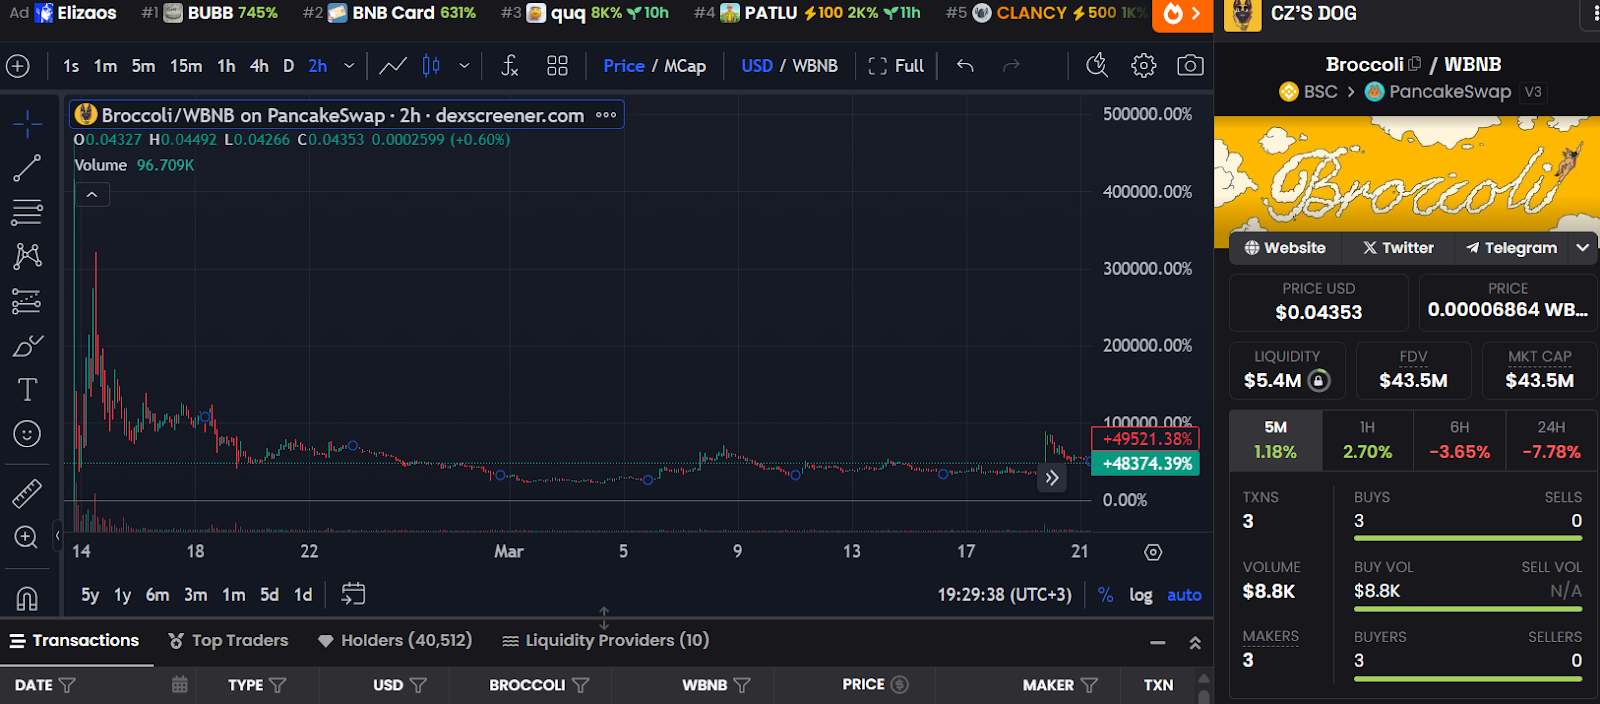
Task: Open the MAKER column filter
Action: click(1089, 685)
